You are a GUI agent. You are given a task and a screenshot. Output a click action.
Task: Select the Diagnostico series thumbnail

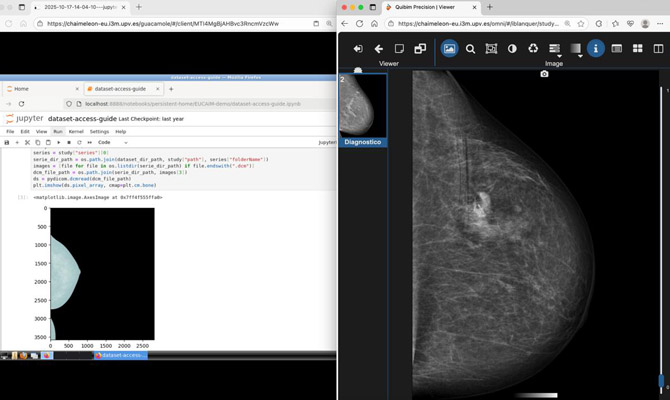tap(363, 110)
